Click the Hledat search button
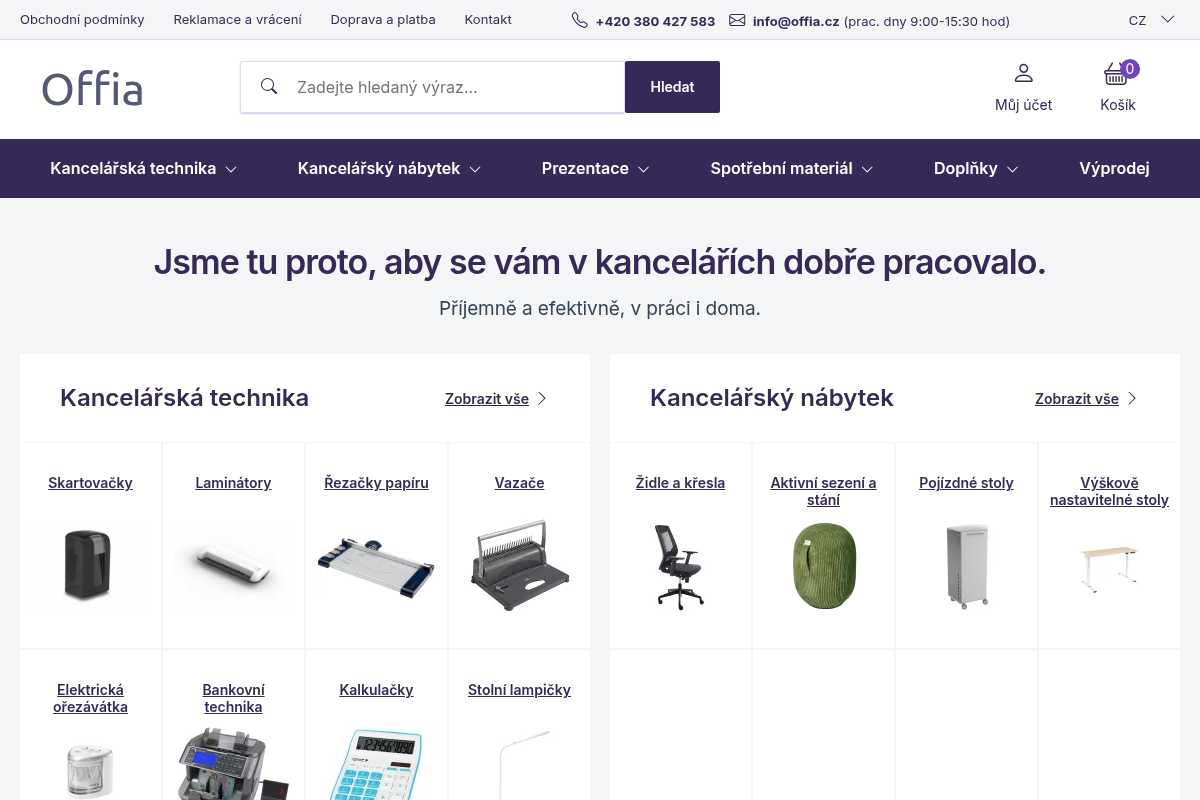The width and height of the screenshot is (1200, 800). pos(672,87)
